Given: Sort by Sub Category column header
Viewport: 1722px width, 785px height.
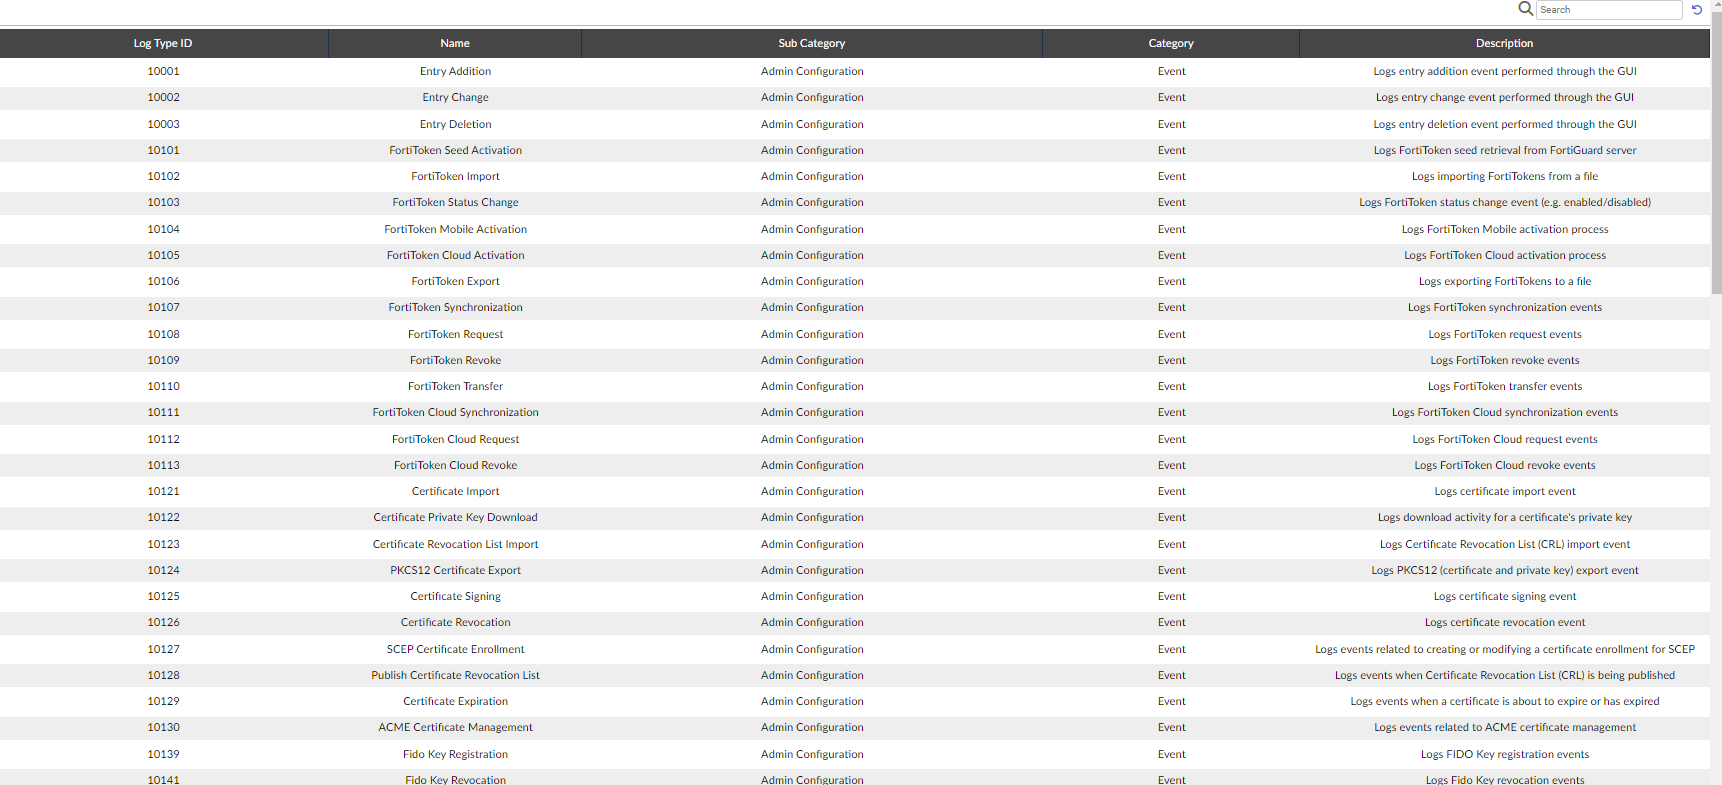Looking at the screenshot, I should 812,43.
